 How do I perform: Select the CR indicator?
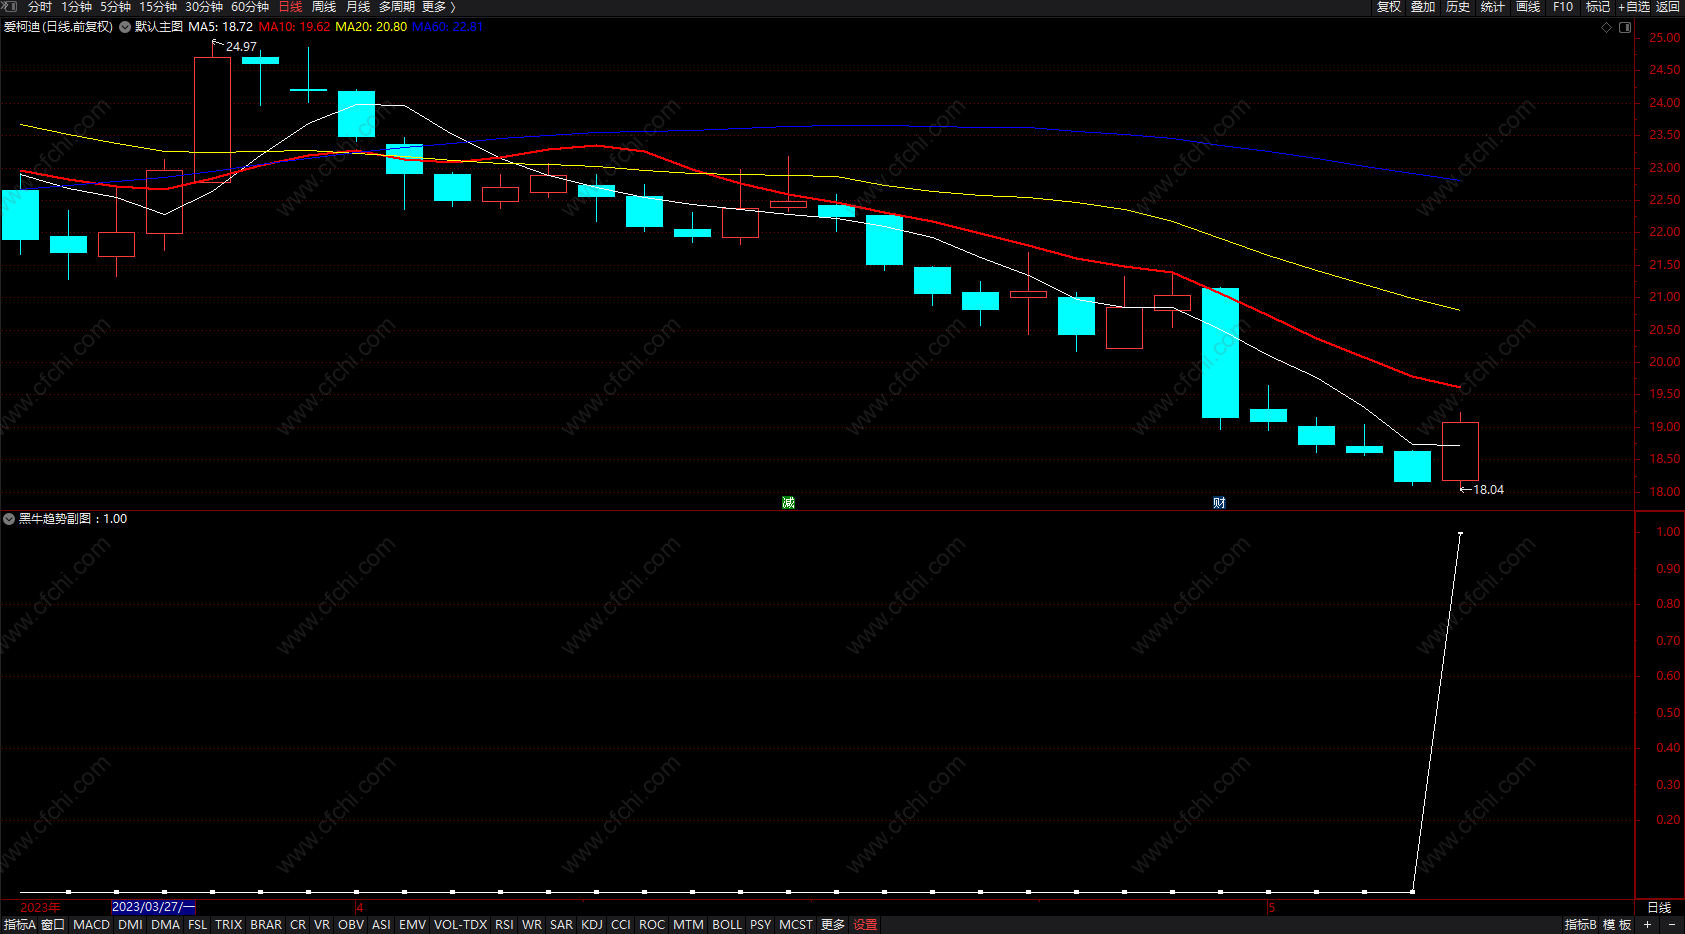coord(298,925)
